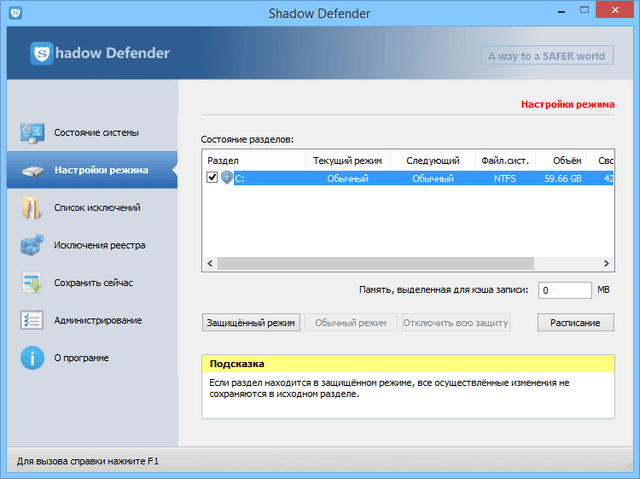Screen dimensions: 640x479
Task: Sort by 'Файл.сист.' column header
Action: pos(503,160)
